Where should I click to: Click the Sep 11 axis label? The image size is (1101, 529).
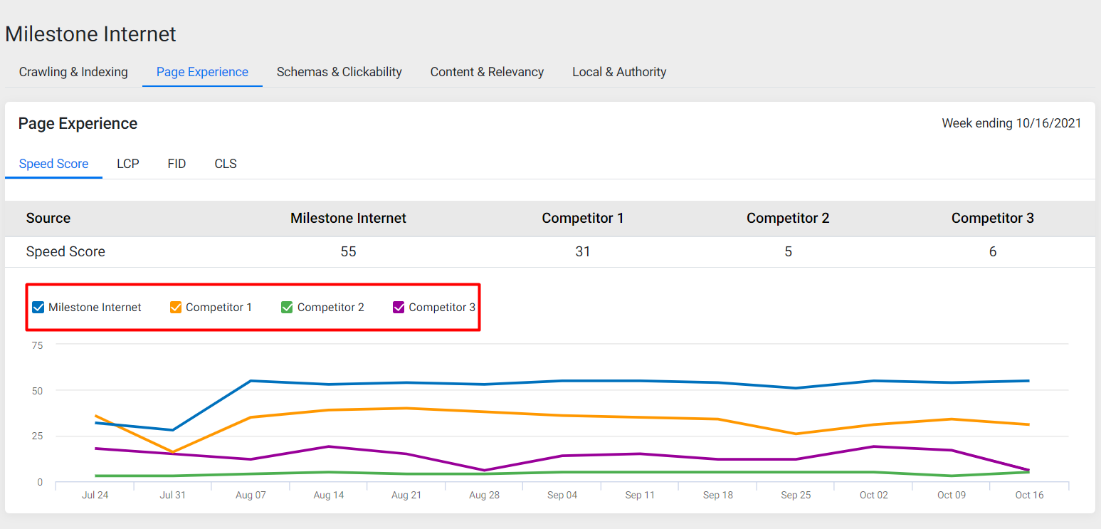[640, 495]
